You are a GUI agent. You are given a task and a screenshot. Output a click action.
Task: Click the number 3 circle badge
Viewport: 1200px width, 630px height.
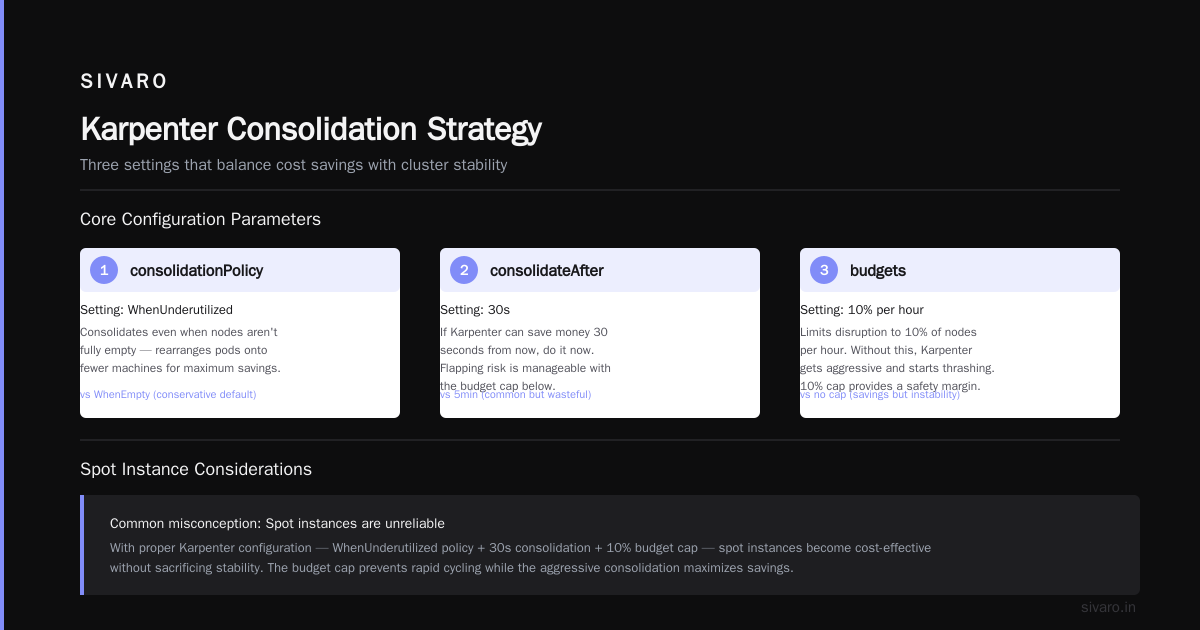point(824,270)
